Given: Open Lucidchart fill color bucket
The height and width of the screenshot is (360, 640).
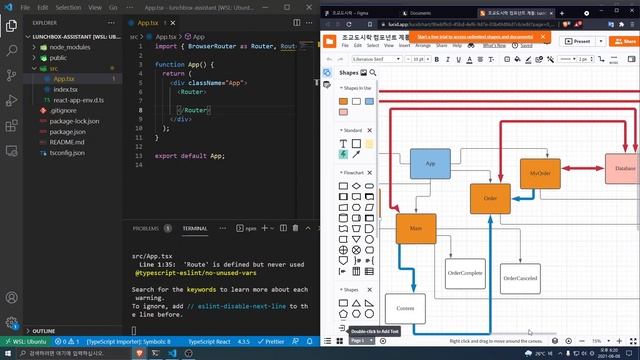Looking at the screenshot, I should click(x=517, y=60).
